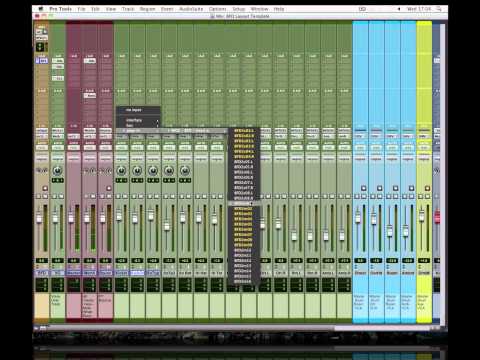Click the volume fader on the first blue channel
The width and height of the screenshot is (480, 360).
coord(358,217)
